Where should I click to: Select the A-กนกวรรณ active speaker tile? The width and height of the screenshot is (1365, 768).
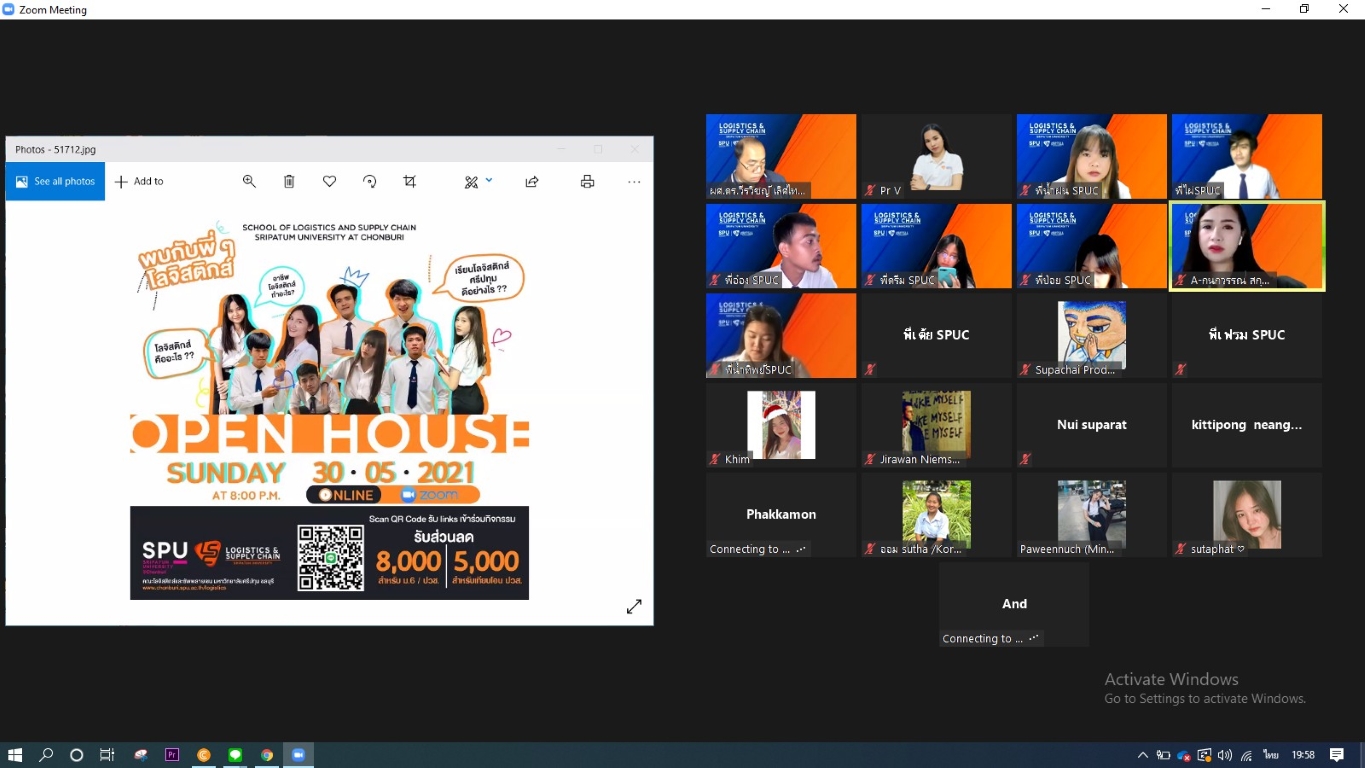click(x=1247, y=246)
